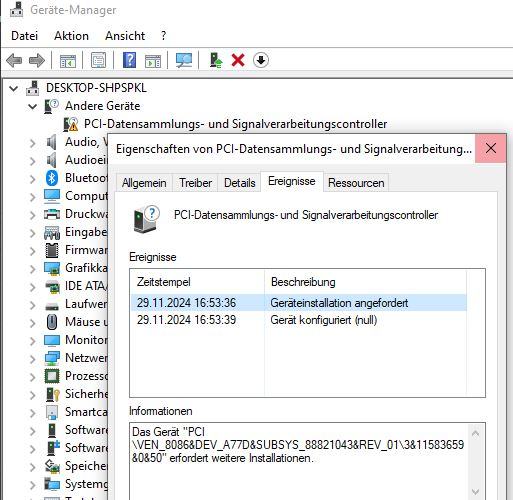
Task: Expand the Computer category
Action: pyautogui.click(x=32, y=196)
